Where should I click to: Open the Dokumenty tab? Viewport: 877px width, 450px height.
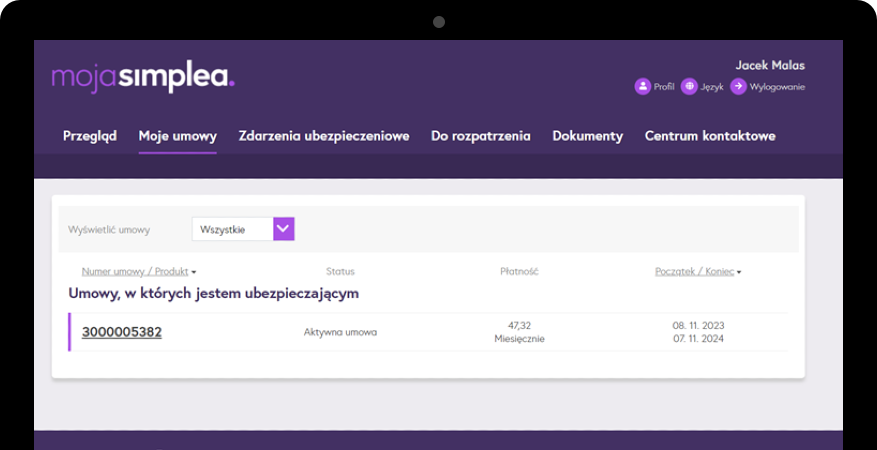point(587,136)
